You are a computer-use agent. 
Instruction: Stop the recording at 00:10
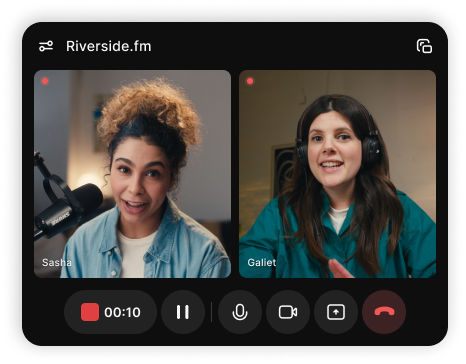point(110,312)
